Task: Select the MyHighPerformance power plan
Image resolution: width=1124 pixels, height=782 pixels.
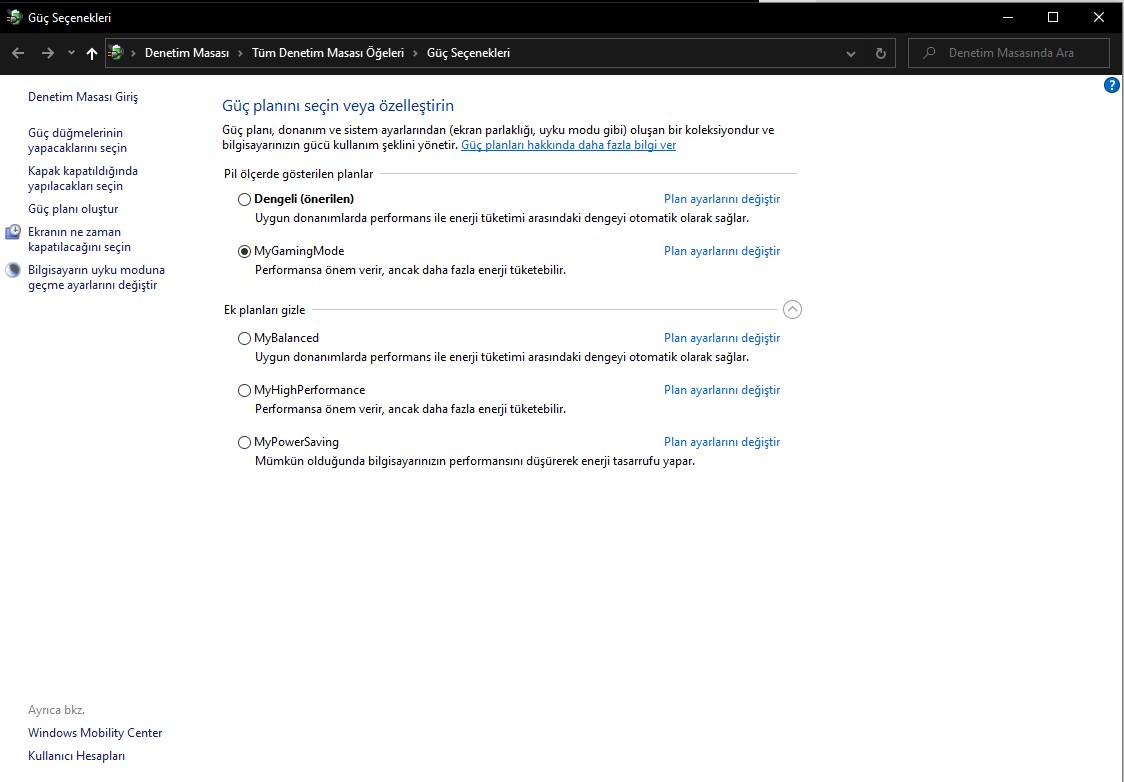Action: pyautogui.click(x=245, y=391)
